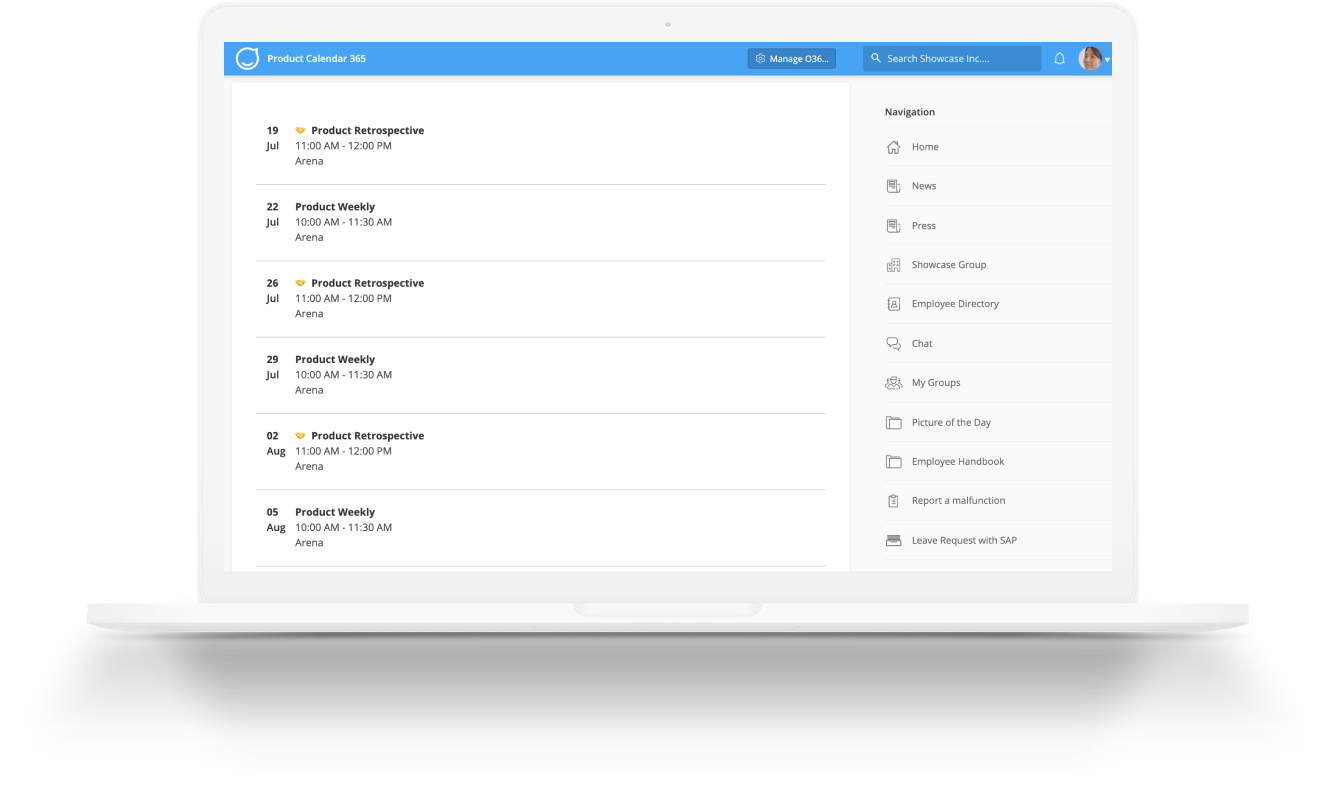Click the crown badge on Product Retrospective
Screen dimensions: 1337x803
(300, 130)
